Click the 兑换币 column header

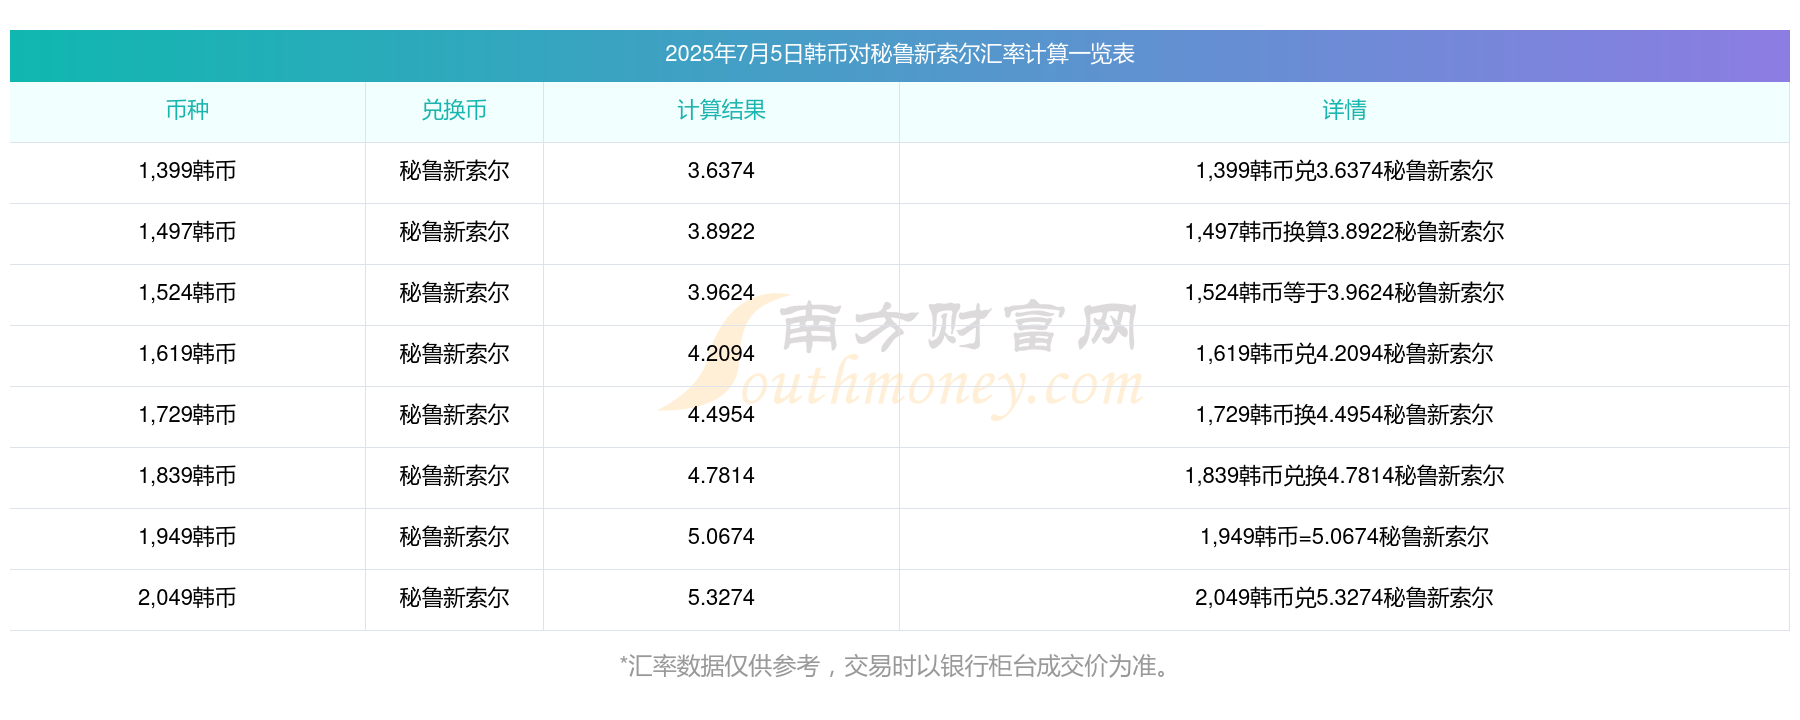454,110
